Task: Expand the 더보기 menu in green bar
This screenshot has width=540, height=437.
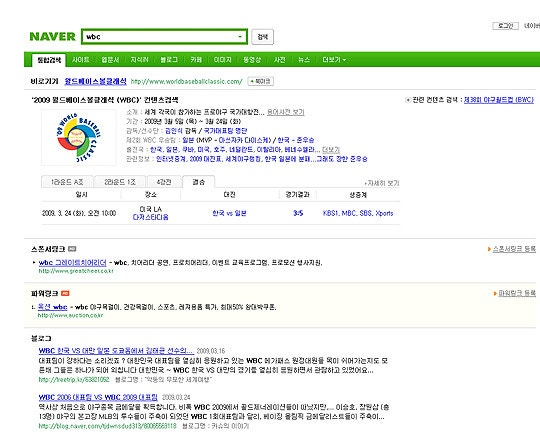Action: (x=334, y=60)
